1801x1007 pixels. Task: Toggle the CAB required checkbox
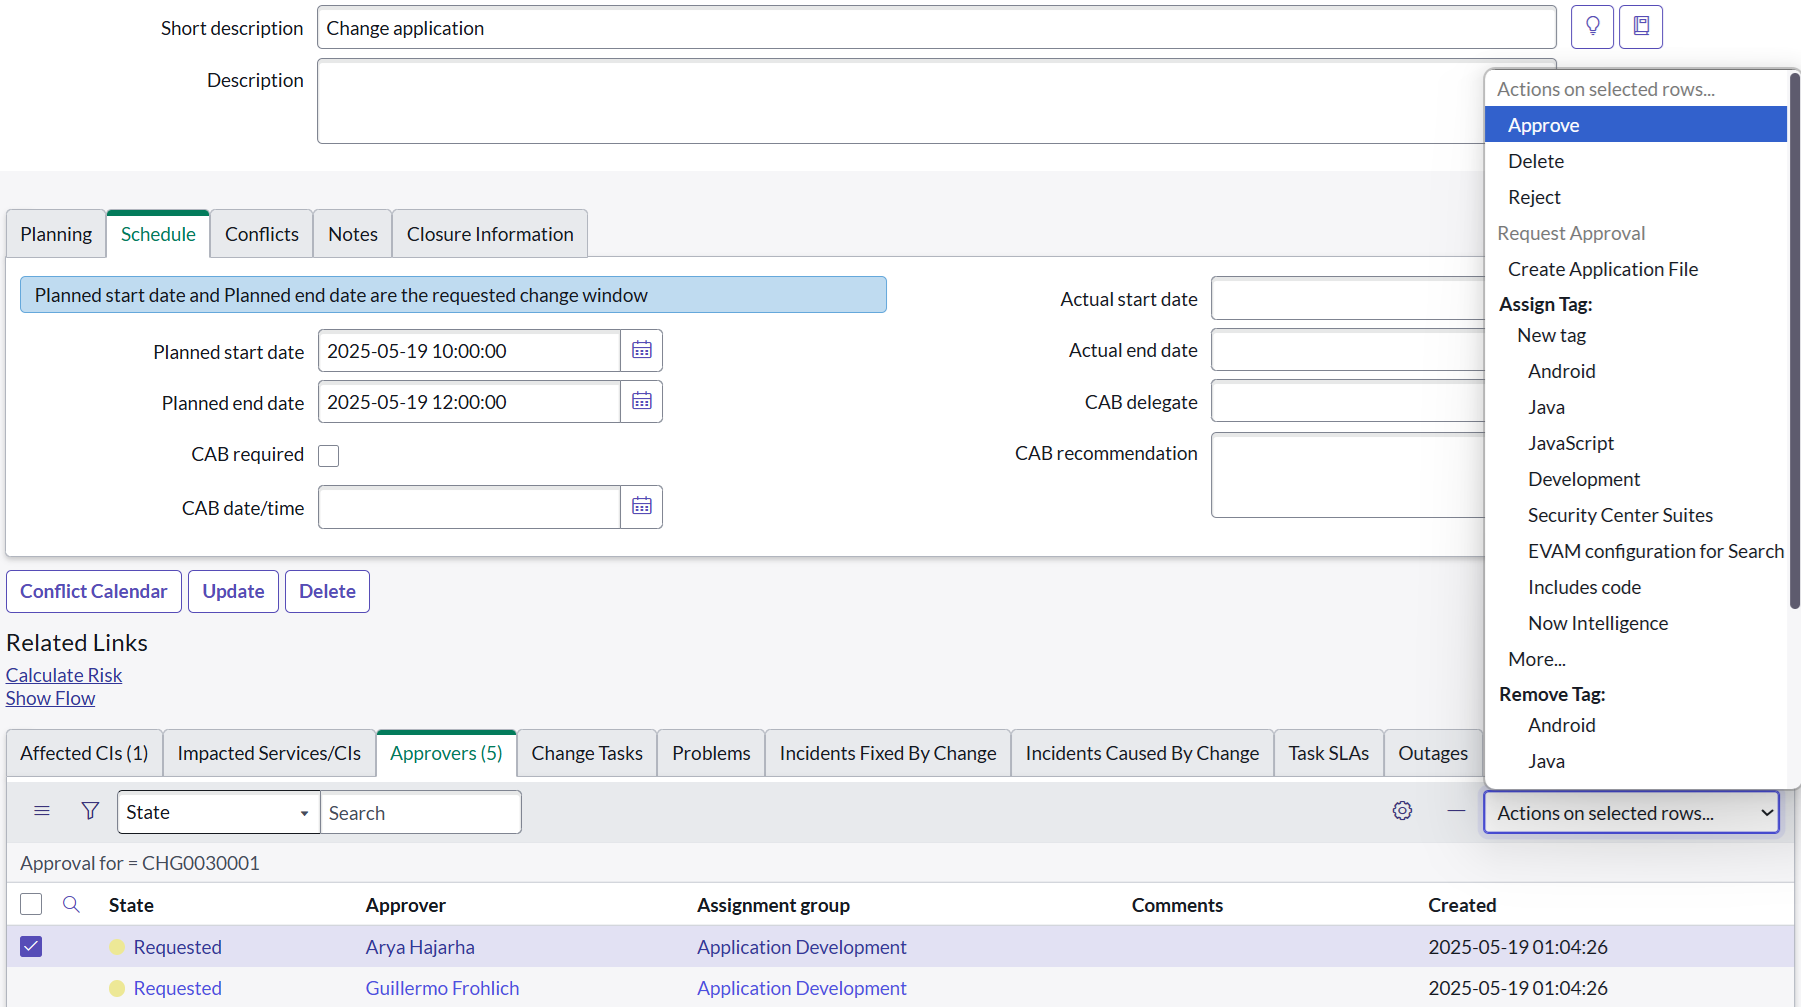click(328, 456)
